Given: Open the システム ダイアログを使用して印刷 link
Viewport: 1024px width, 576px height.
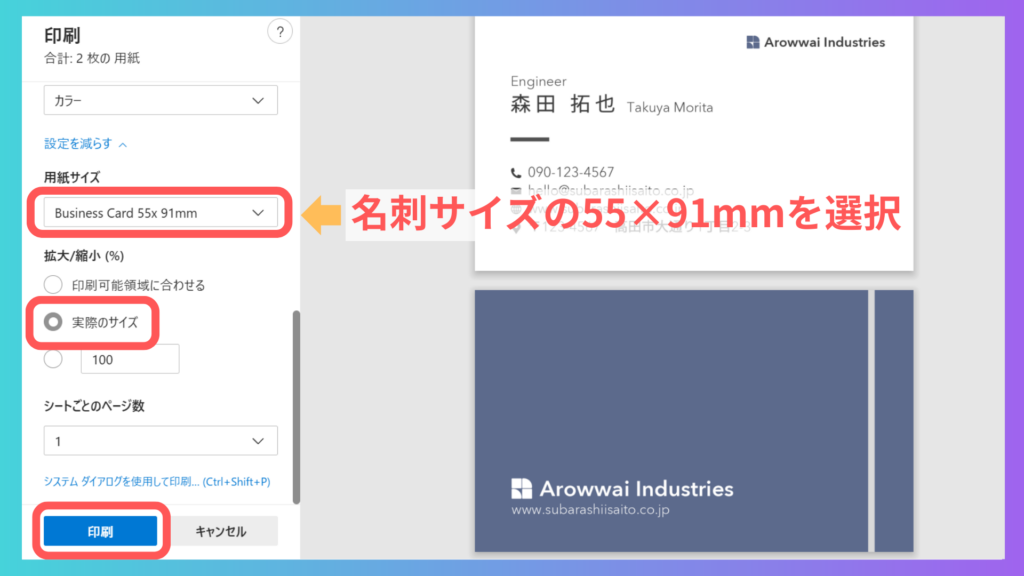Looking at the screenshot, I should coord(157,482).
